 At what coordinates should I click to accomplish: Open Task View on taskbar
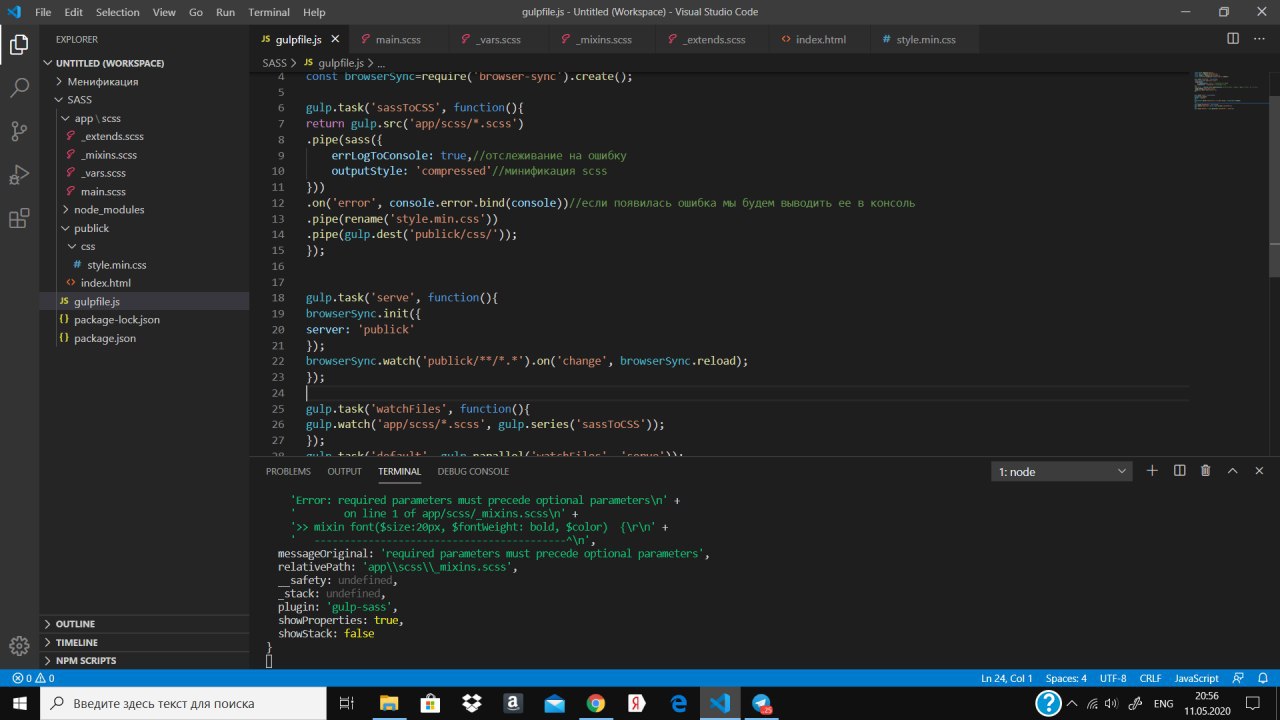[346, 703]
